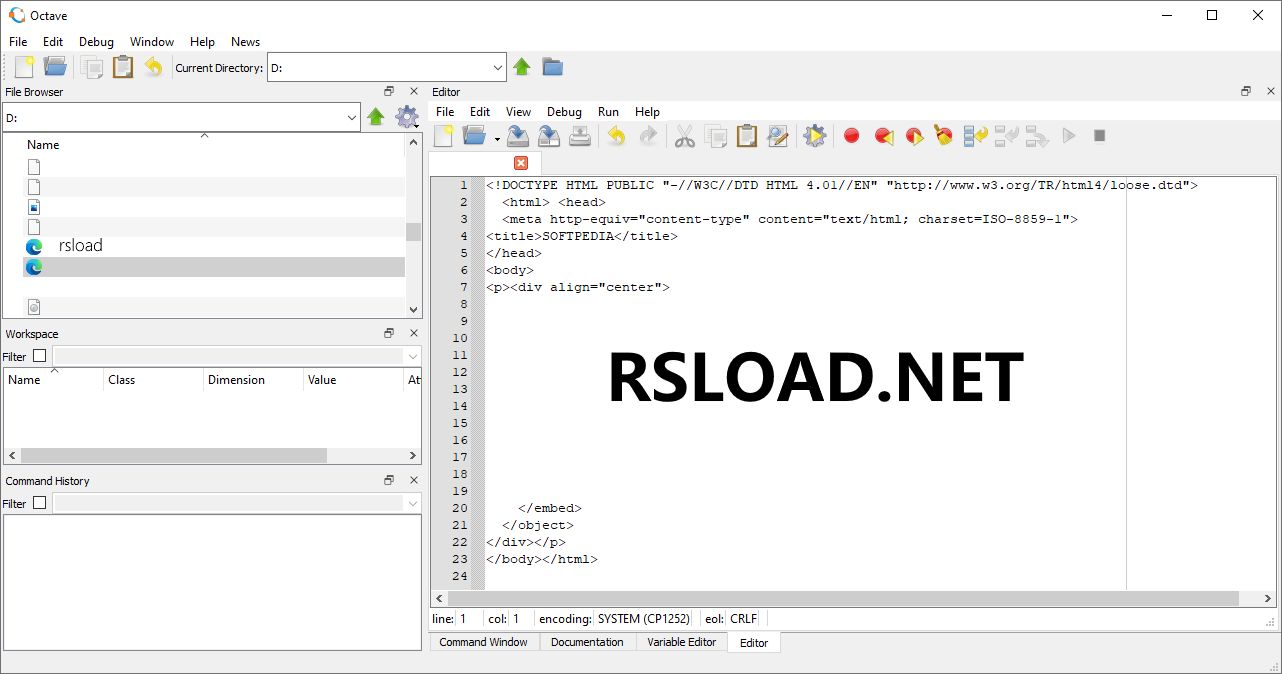The width and height of the screenshot is (1282, 674).
Task: Open the main Debug menu
Action: (x=97, y=42)
